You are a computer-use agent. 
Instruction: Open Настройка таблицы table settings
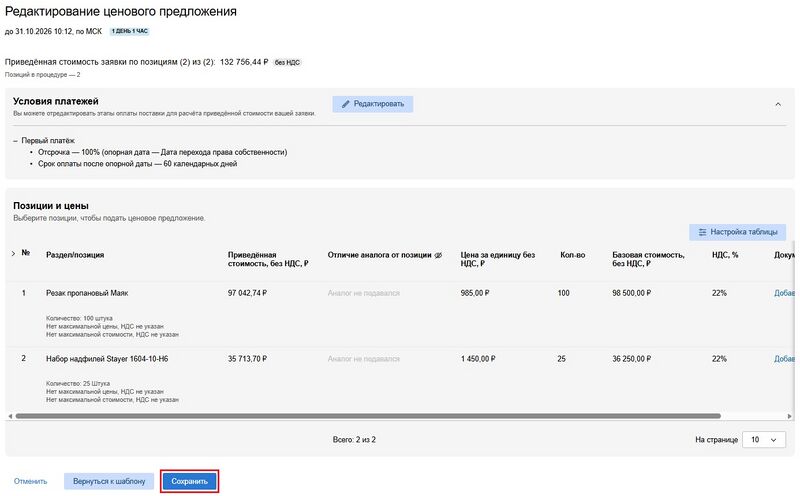tap(737, 232)
